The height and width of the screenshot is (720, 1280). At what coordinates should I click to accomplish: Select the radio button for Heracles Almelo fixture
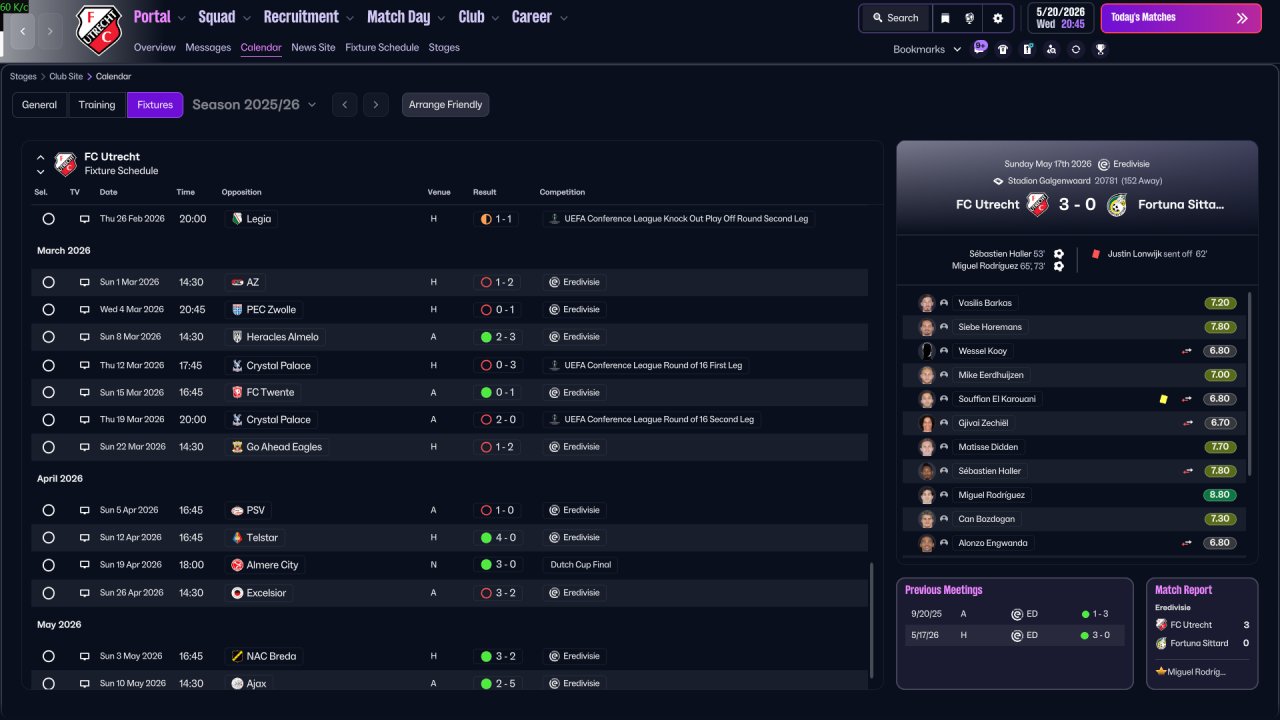[x=48, y=337]
